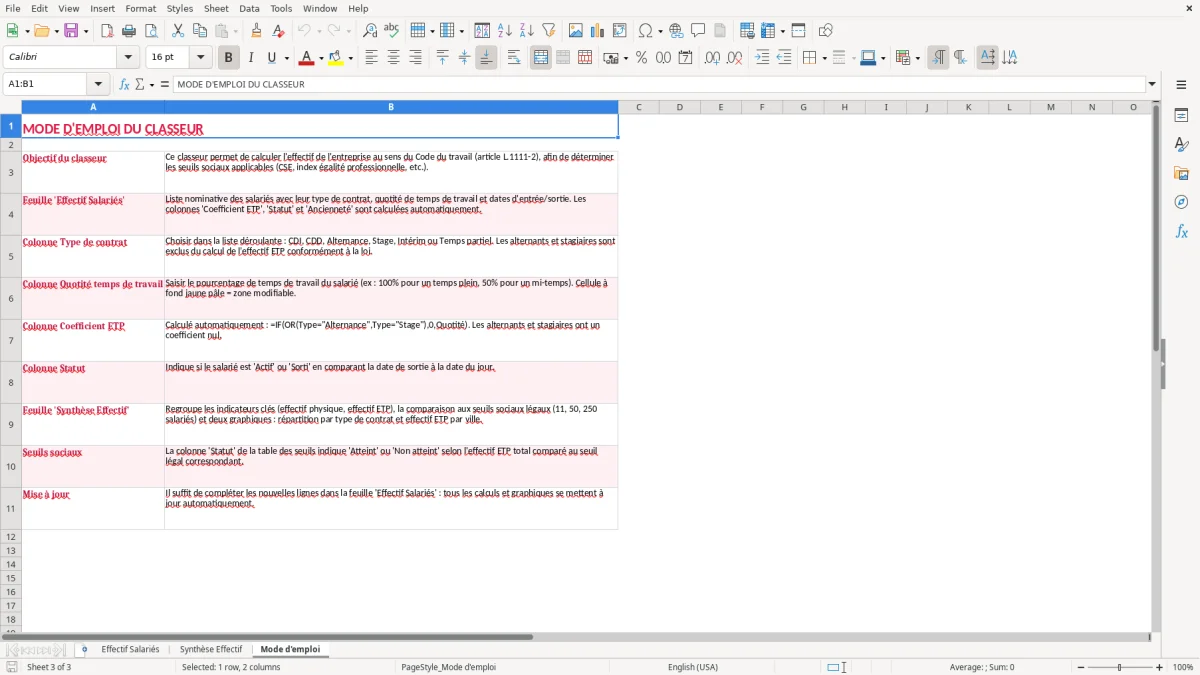This screenshot has height=675, width=1200.
Task: Open the sidebar Navigator panel
Action: click(1181, 202)
